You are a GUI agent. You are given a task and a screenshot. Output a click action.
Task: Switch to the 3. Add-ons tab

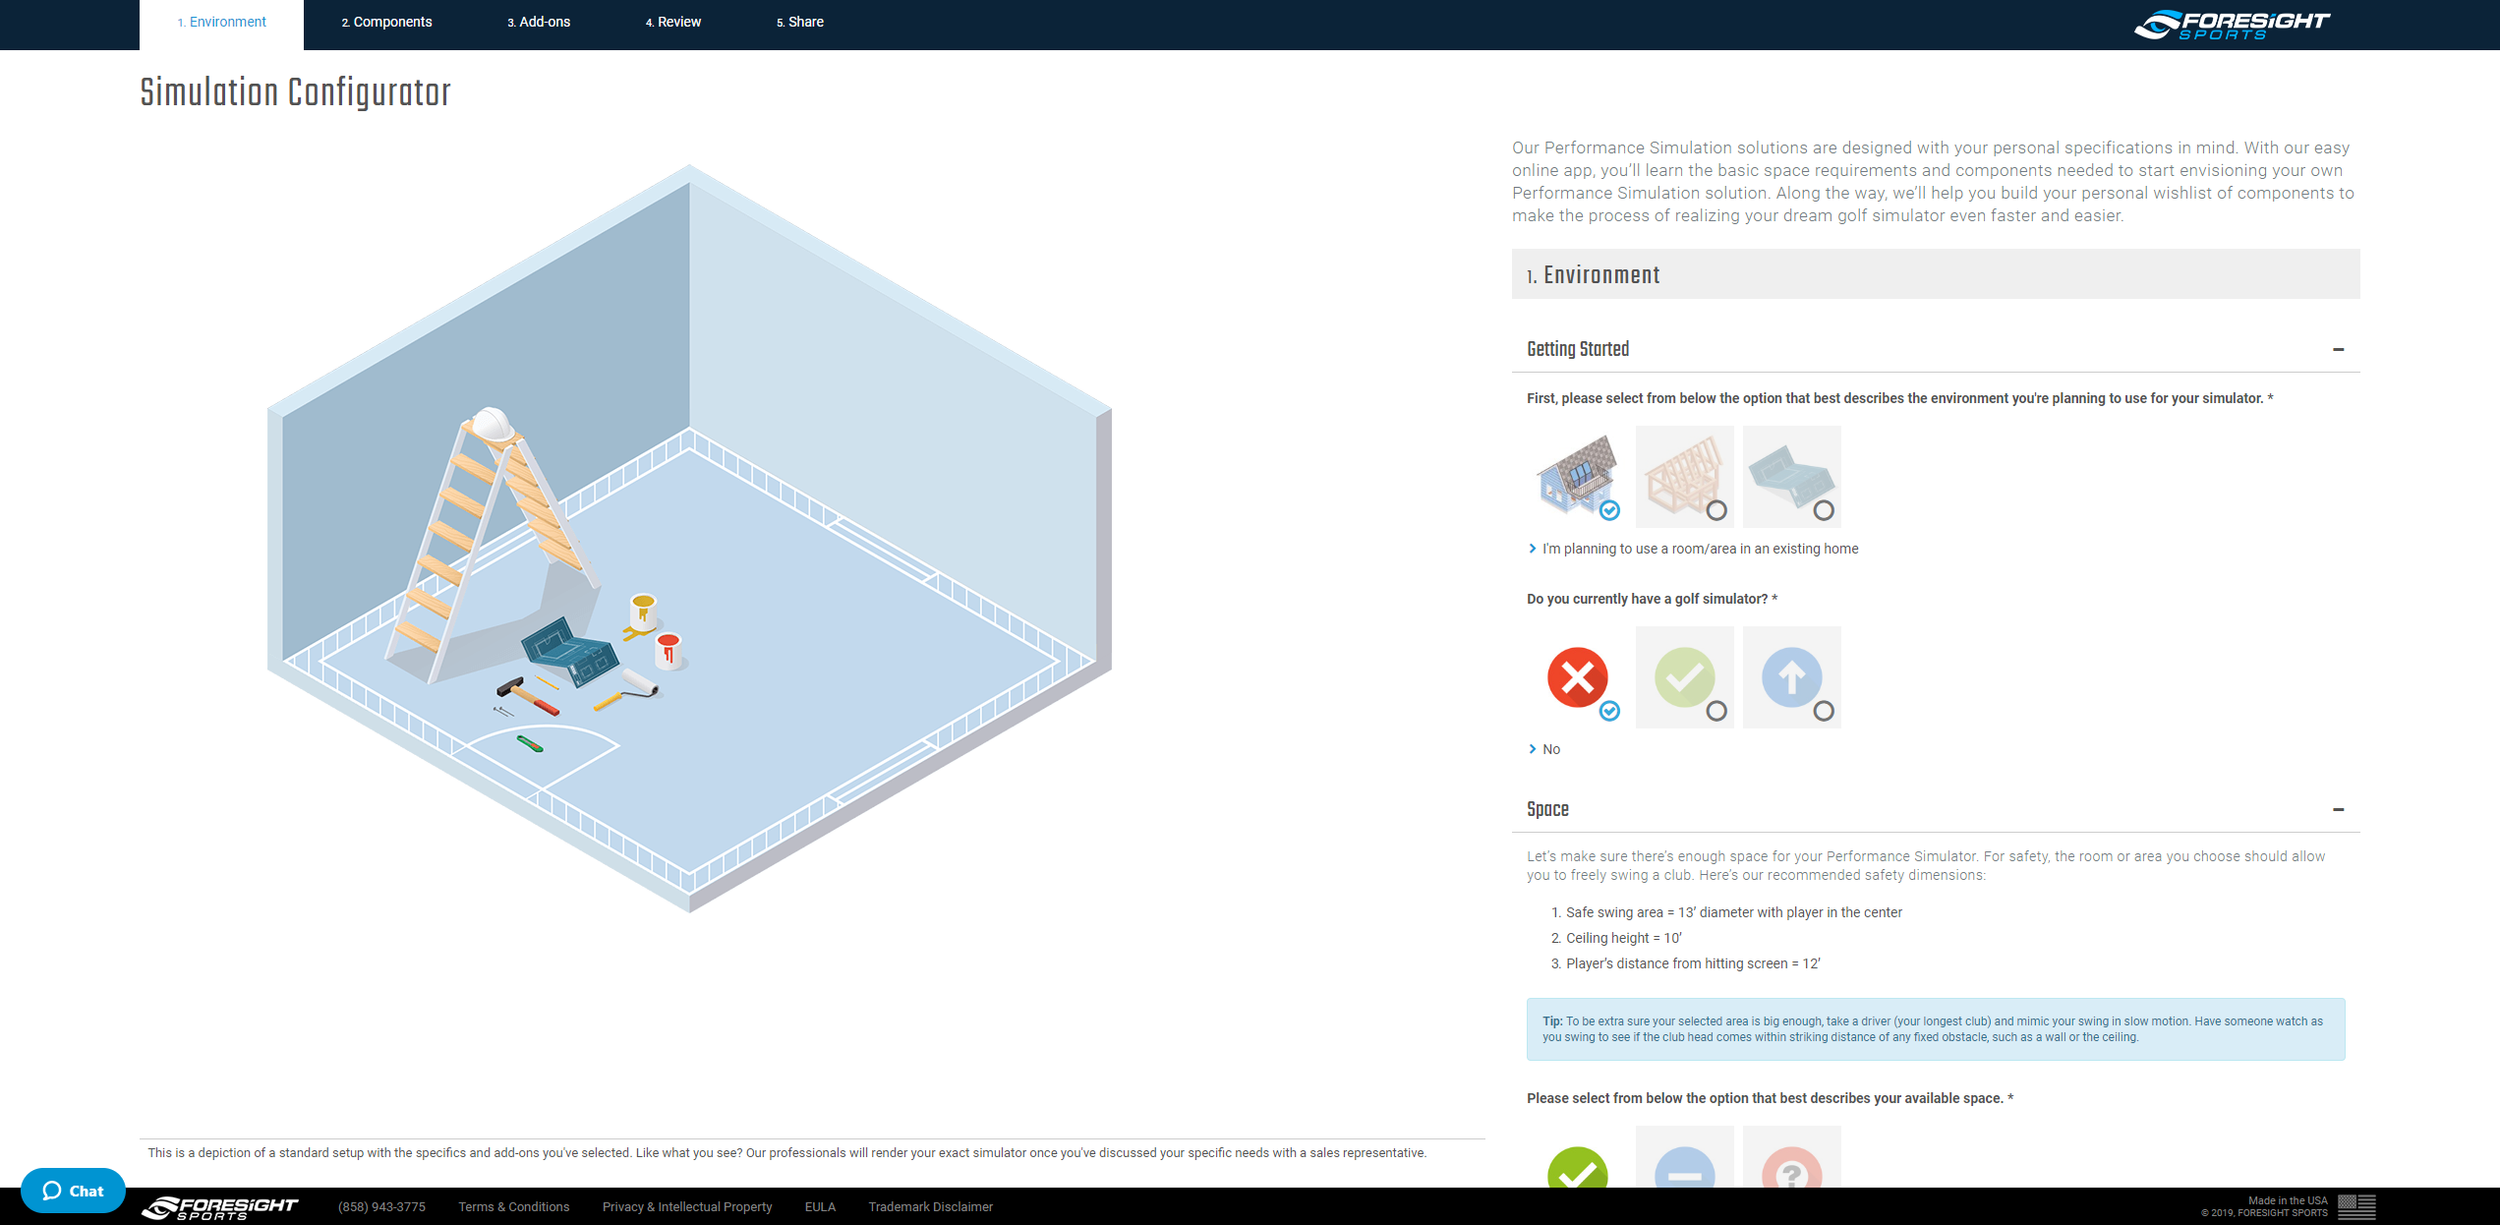click(x=538, y=22)
